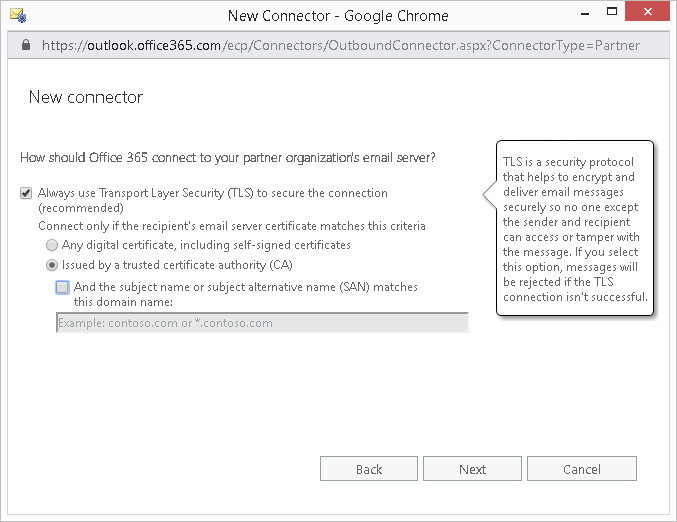Uncheck Always use Transport Layer Security checkbox

click(x=26, y=193)
